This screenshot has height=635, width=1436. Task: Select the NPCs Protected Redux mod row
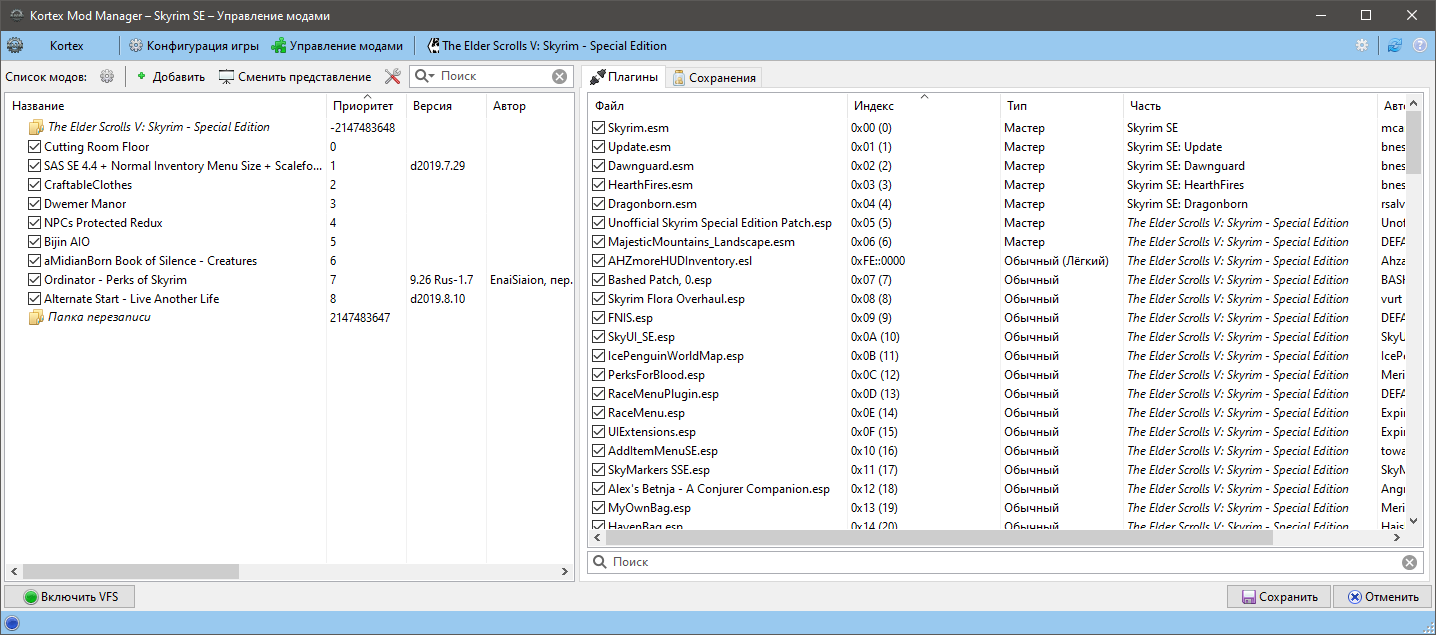pos(290,222)
